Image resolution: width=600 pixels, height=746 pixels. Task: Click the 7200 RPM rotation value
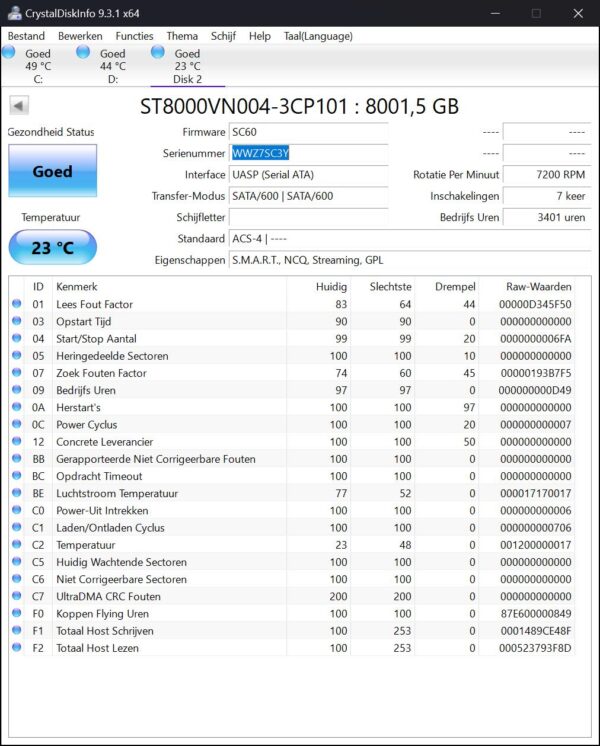pos(547,175)
